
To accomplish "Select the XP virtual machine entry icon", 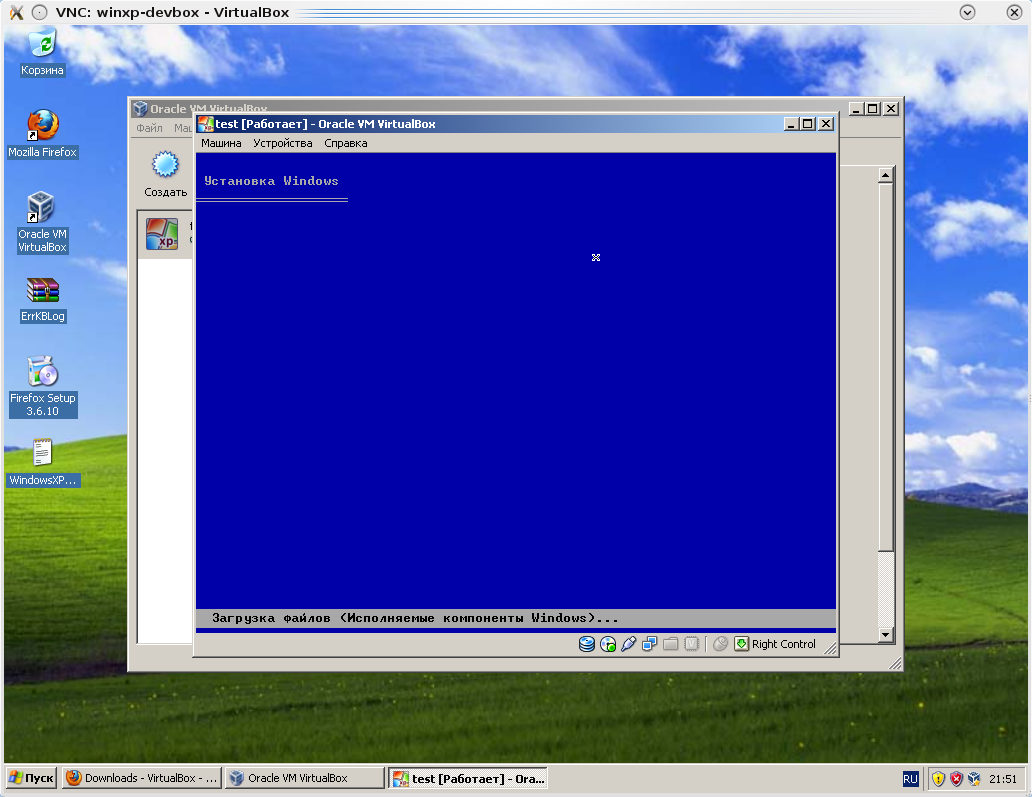I will (162, 234).
